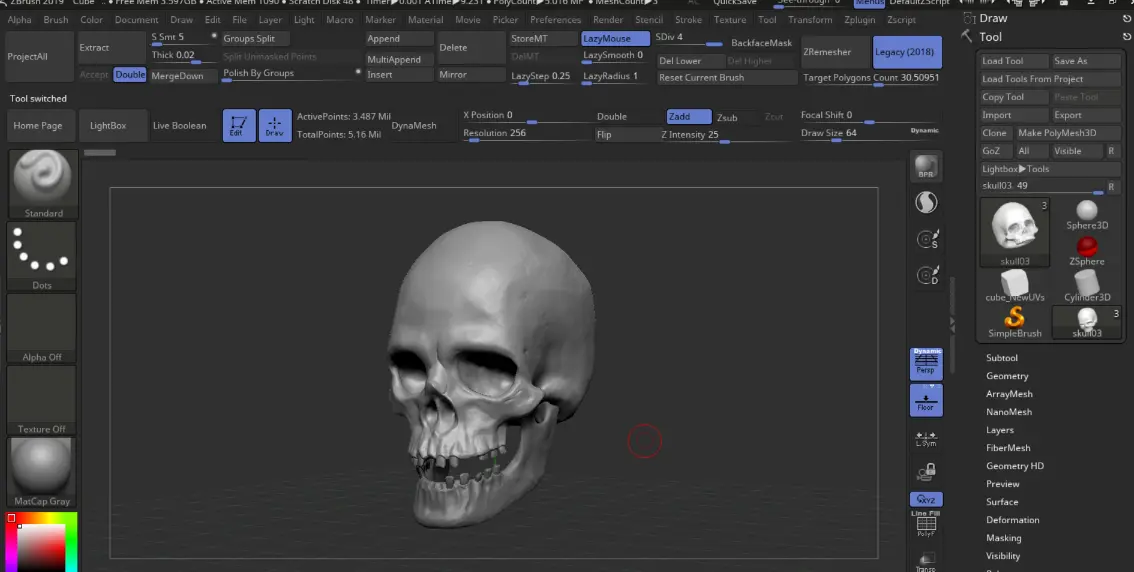The height and width of the screenshot is (572, 1134).
Task: Toggle the Persp perspective view
Action: pyautogui.click(x=926, y=363)
